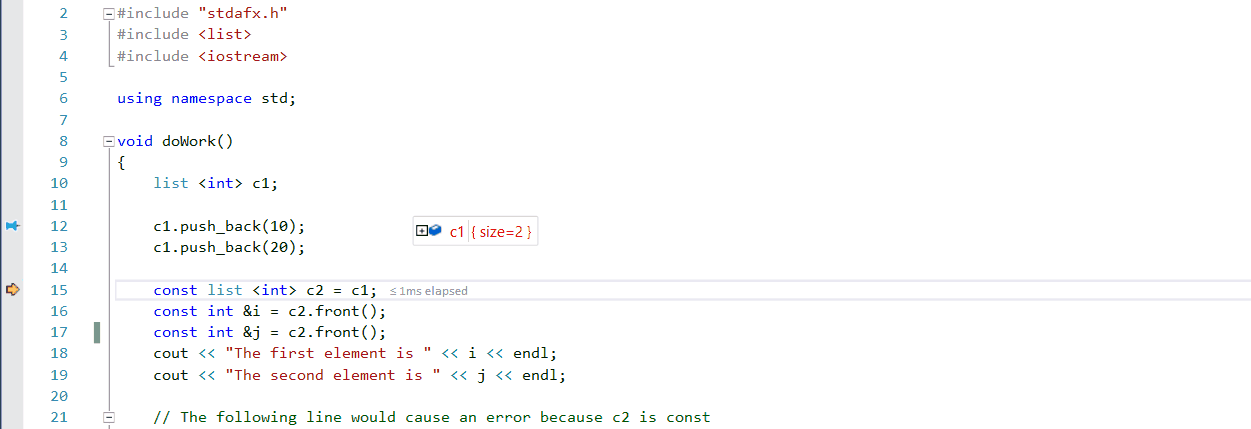Collapse the #include block outline toggle

coord(108,14)
